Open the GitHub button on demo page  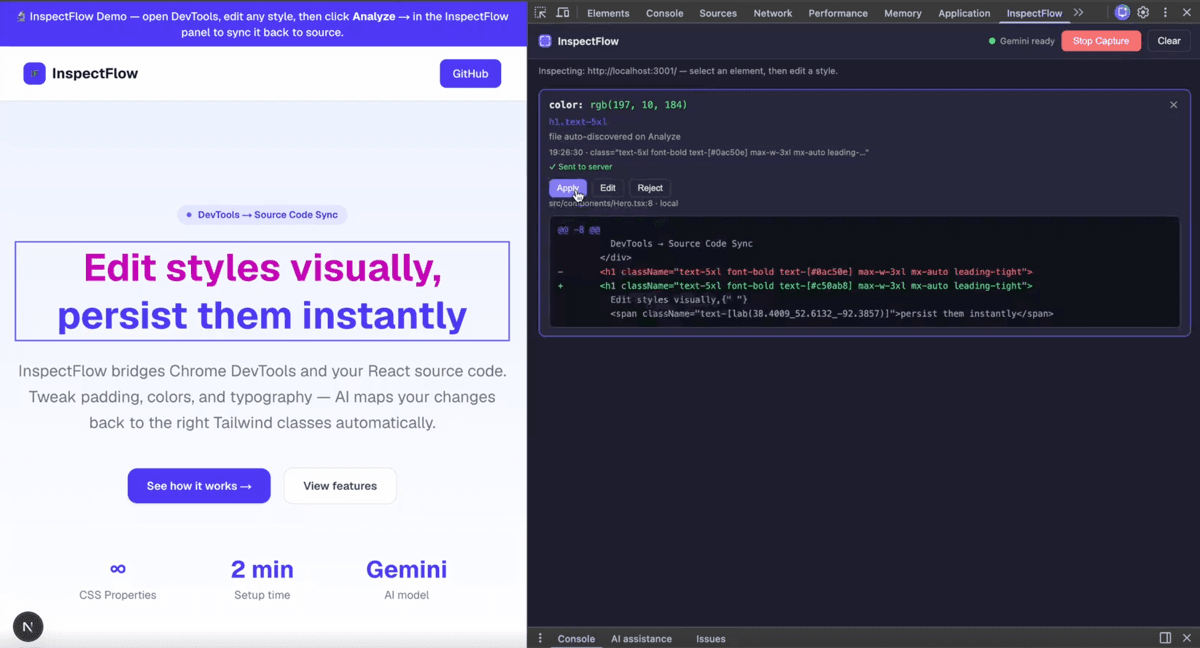pos(470,74)
